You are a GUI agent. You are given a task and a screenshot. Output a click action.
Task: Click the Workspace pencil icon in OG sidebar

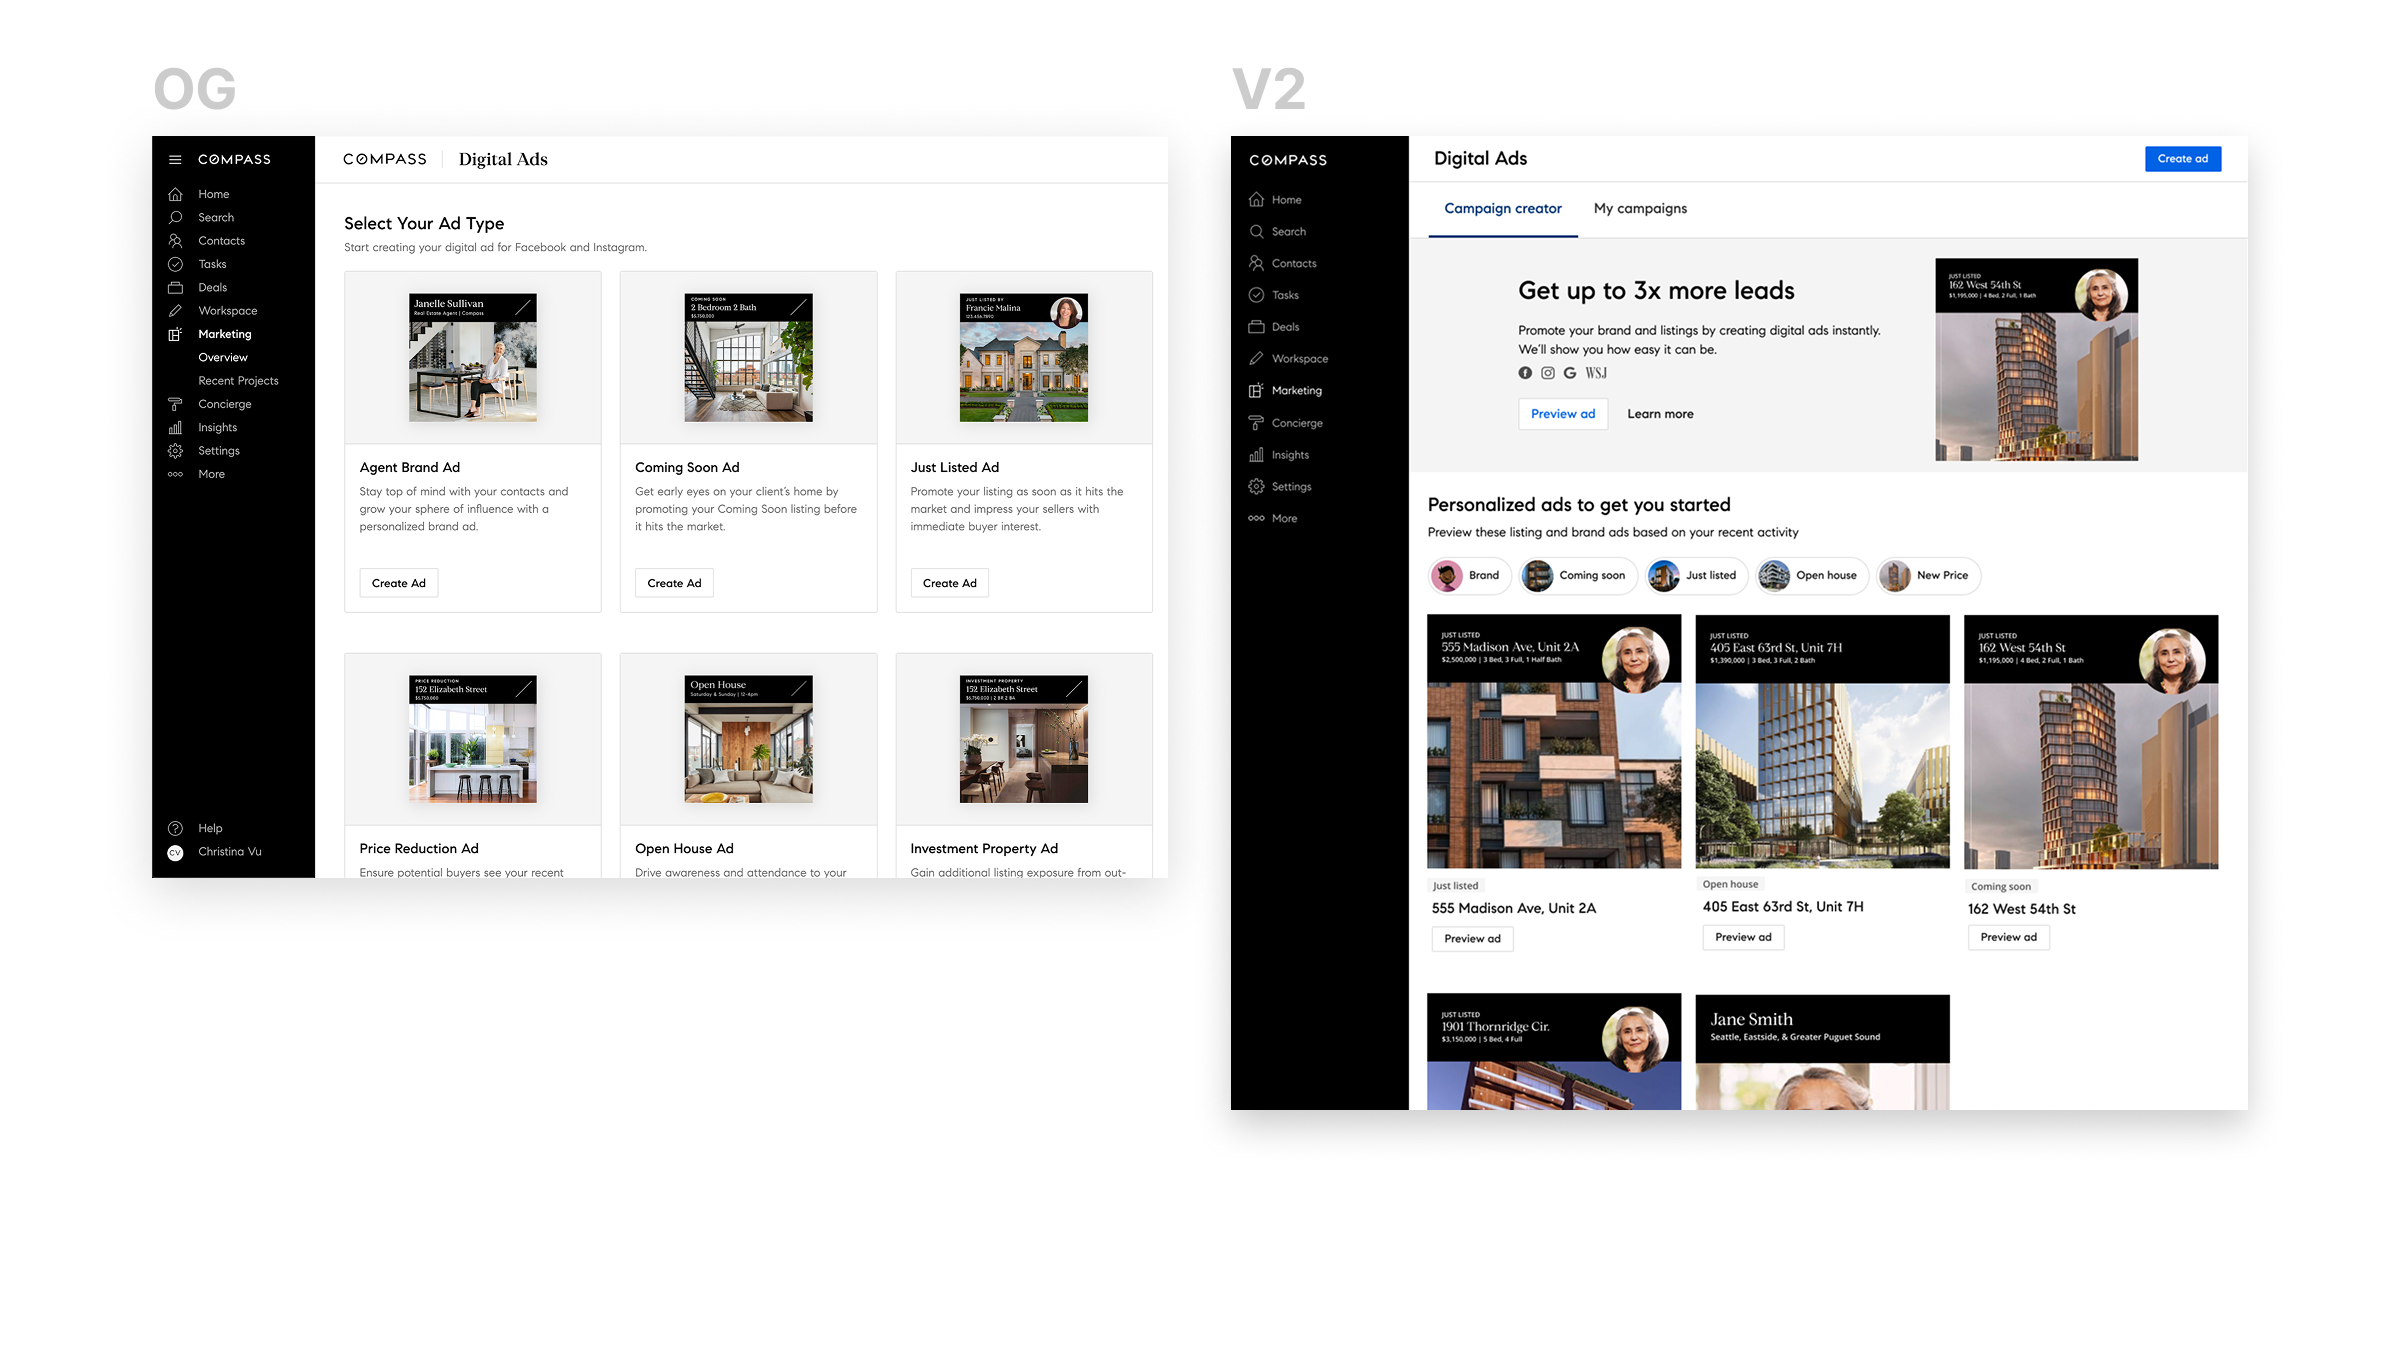(175, 311)
